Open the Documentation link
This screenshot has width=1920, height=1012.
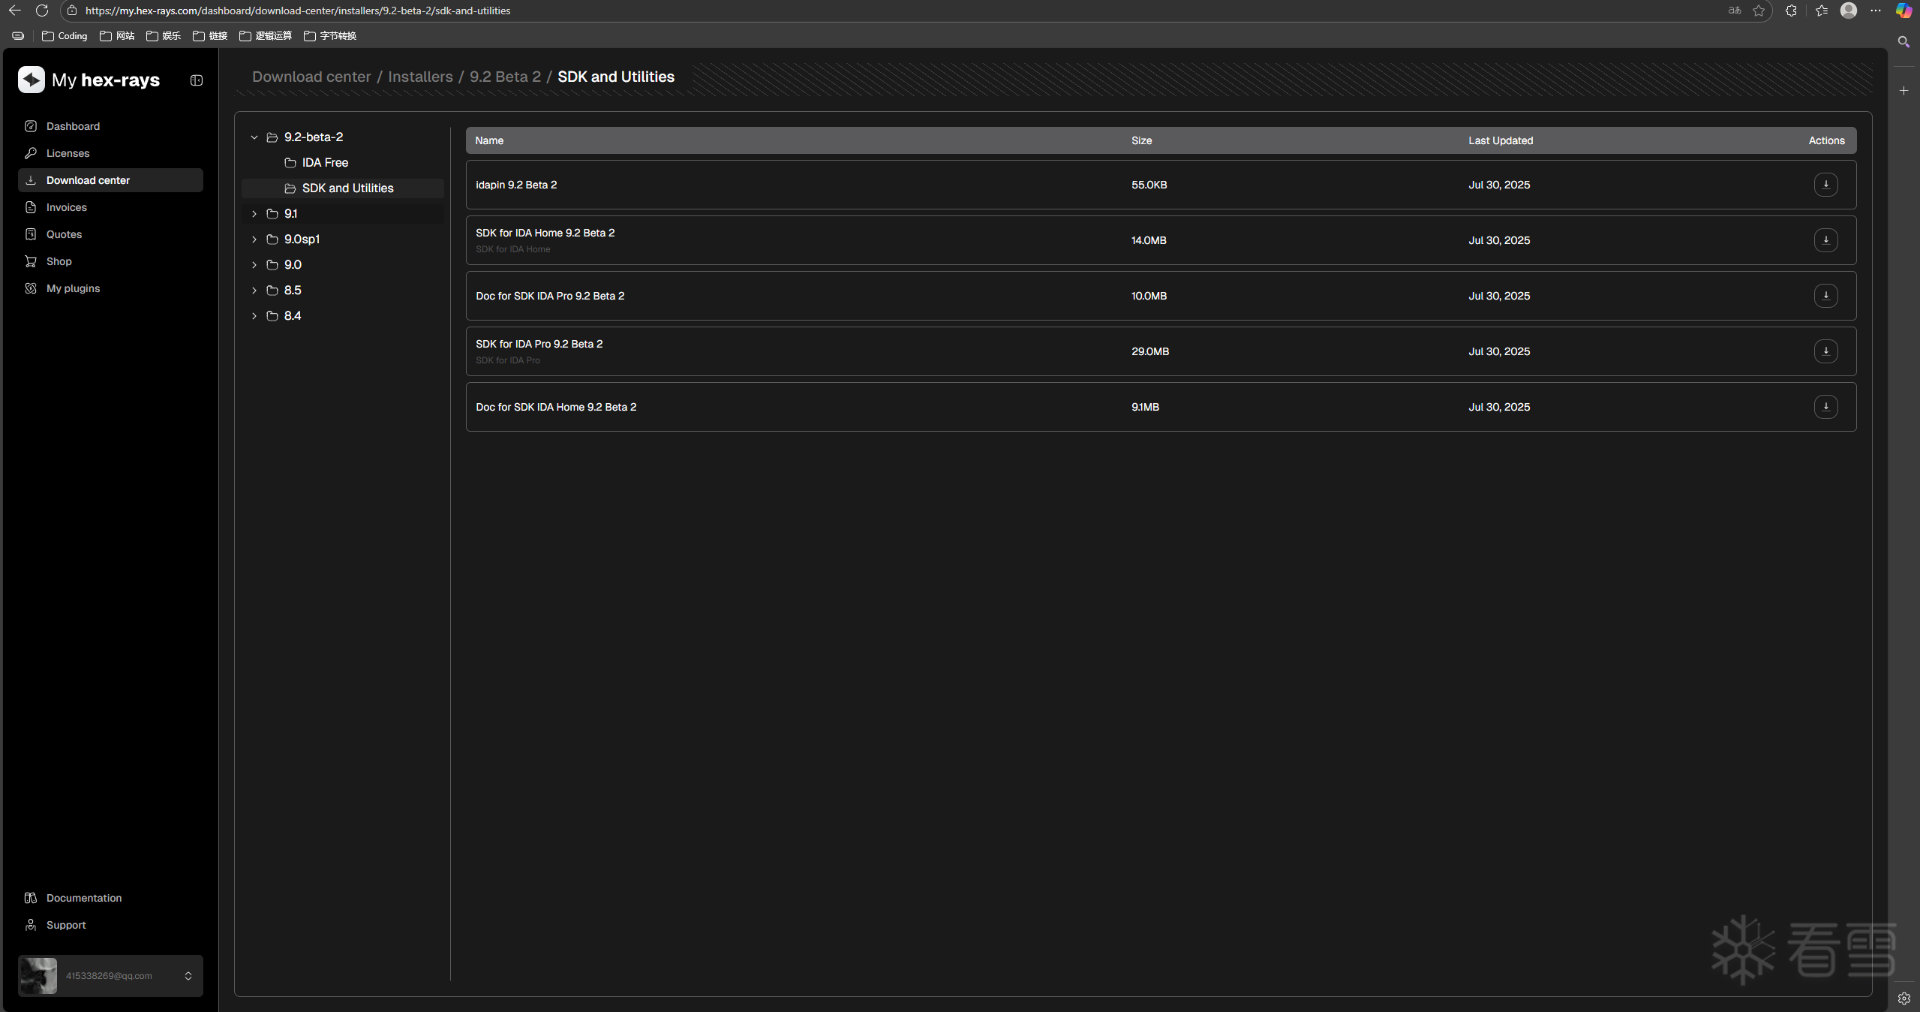84,898
